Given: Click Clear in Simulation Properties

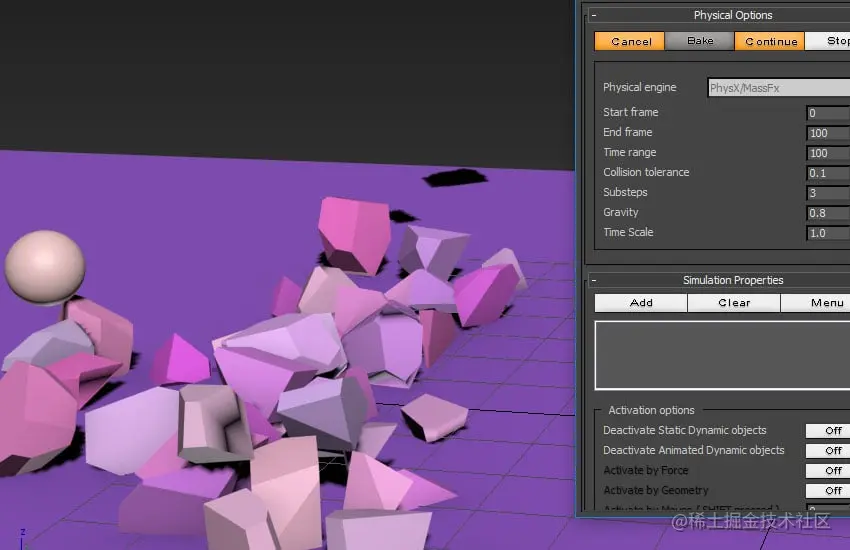Looking at the screenshot, I should (734, 303).
